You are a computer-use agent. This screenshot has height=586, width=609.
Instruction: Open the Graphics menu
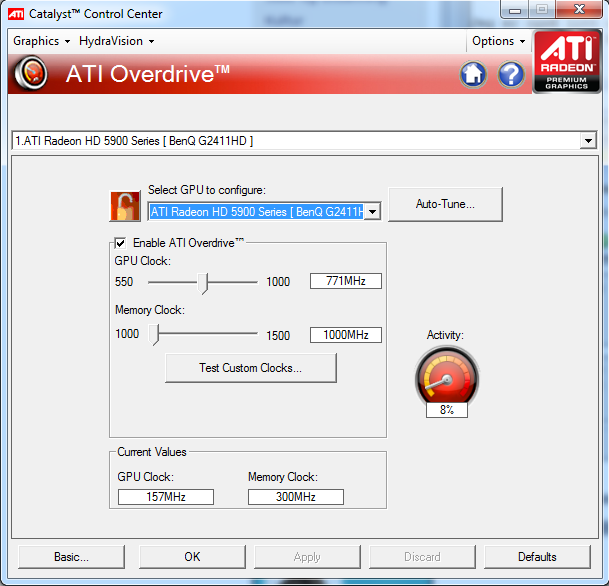pyautogui.click(x=42, y=41)
